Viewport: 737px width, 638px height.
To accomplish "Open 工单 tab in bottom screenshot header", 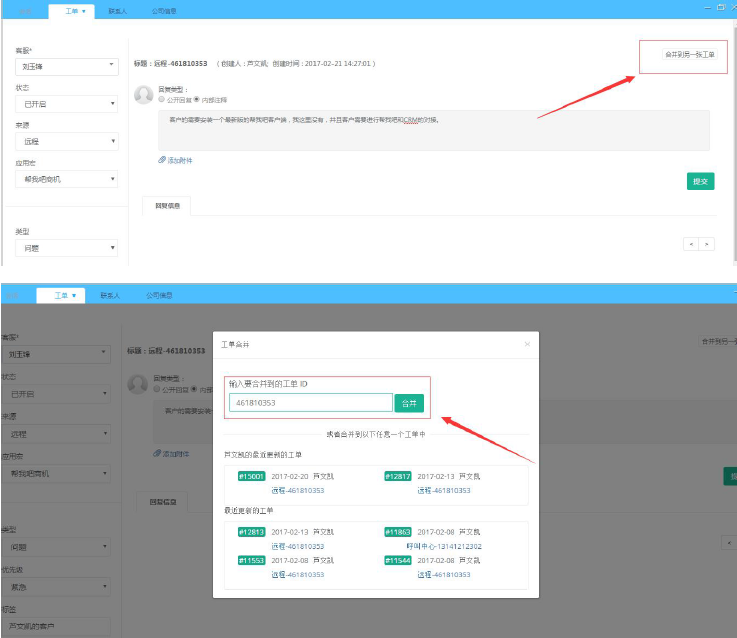I will point(61,295).
